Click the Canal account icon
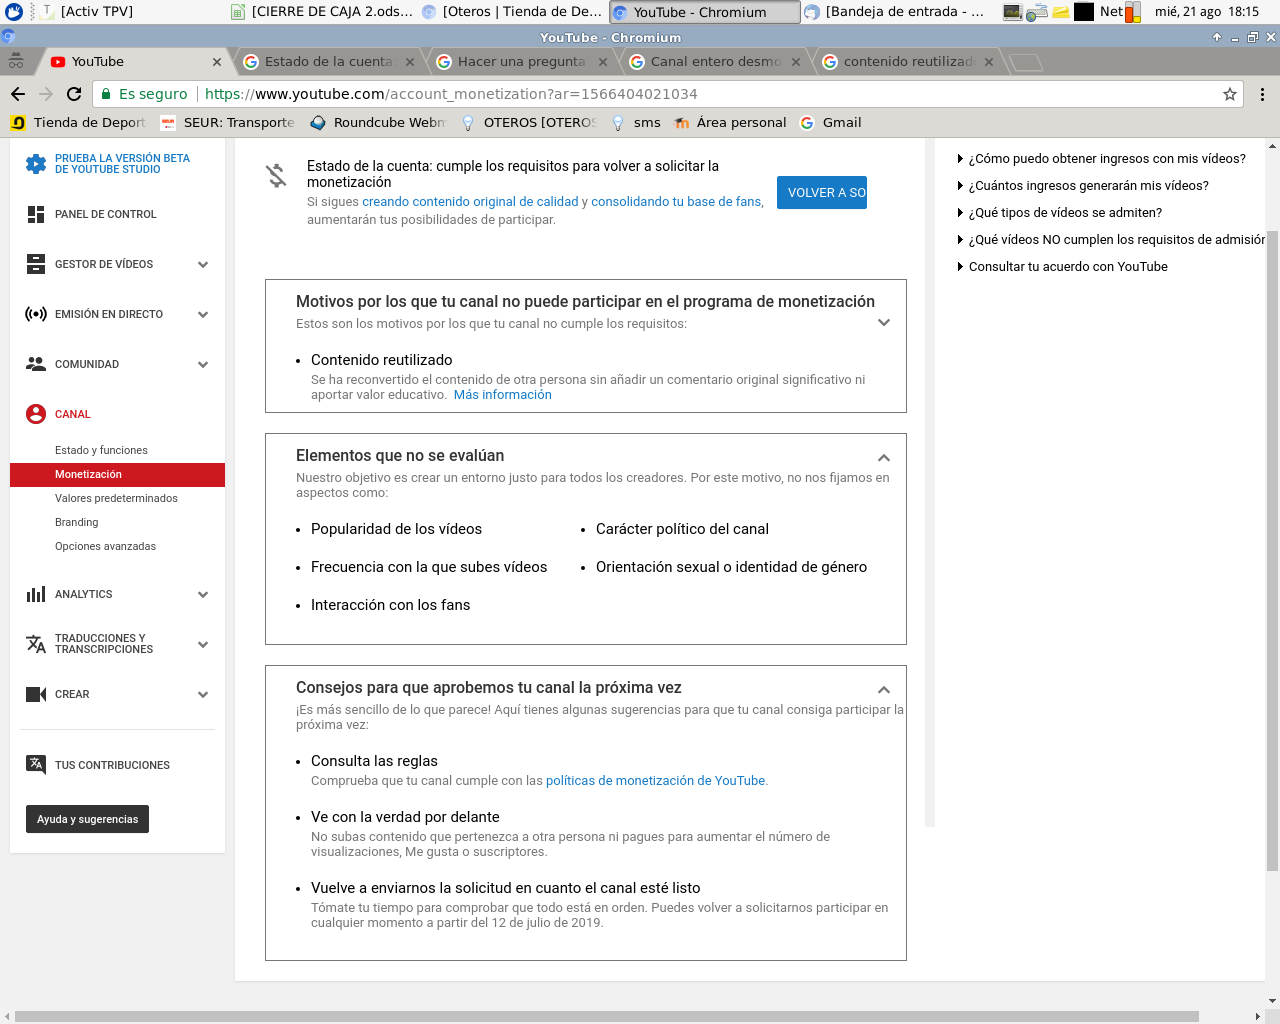This screenshot has width=1280, height=1024. pyautogui.click(x=36, y=414)
